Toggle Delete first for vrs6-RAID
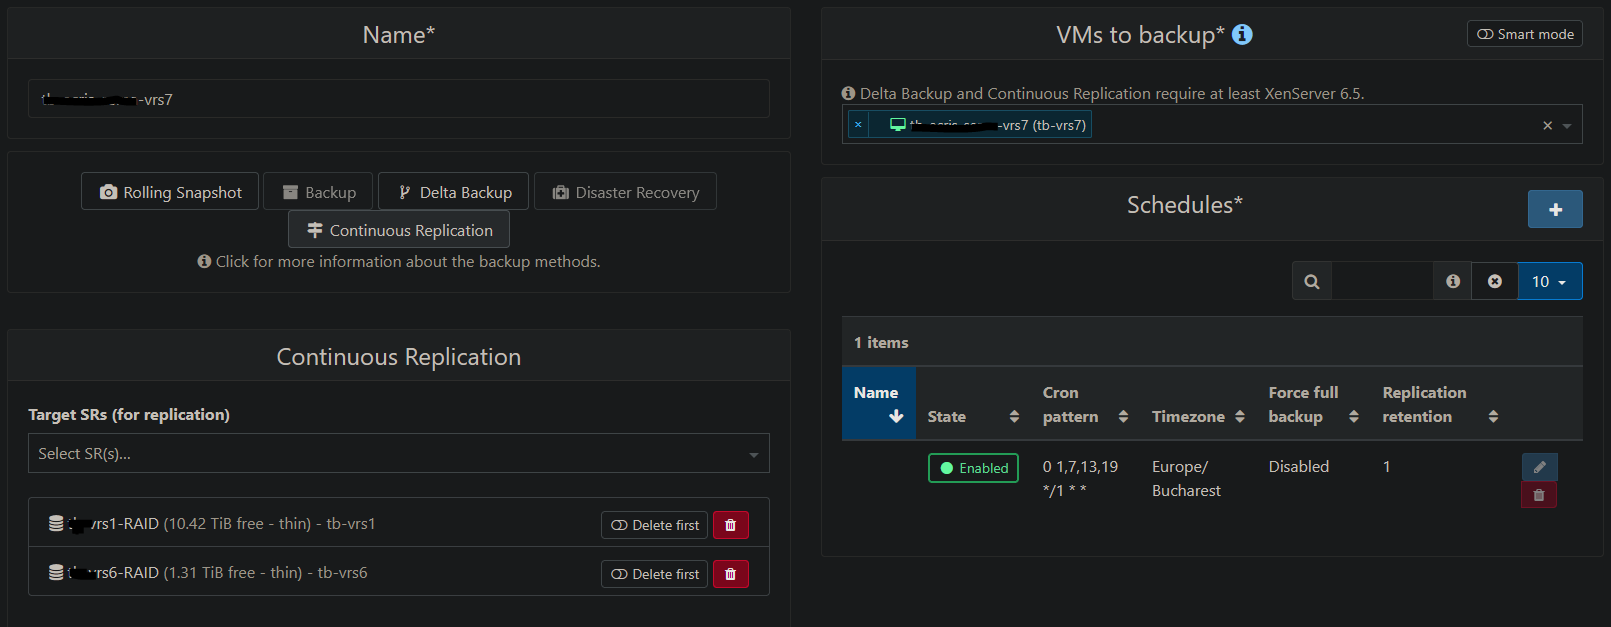 point(655,574)
